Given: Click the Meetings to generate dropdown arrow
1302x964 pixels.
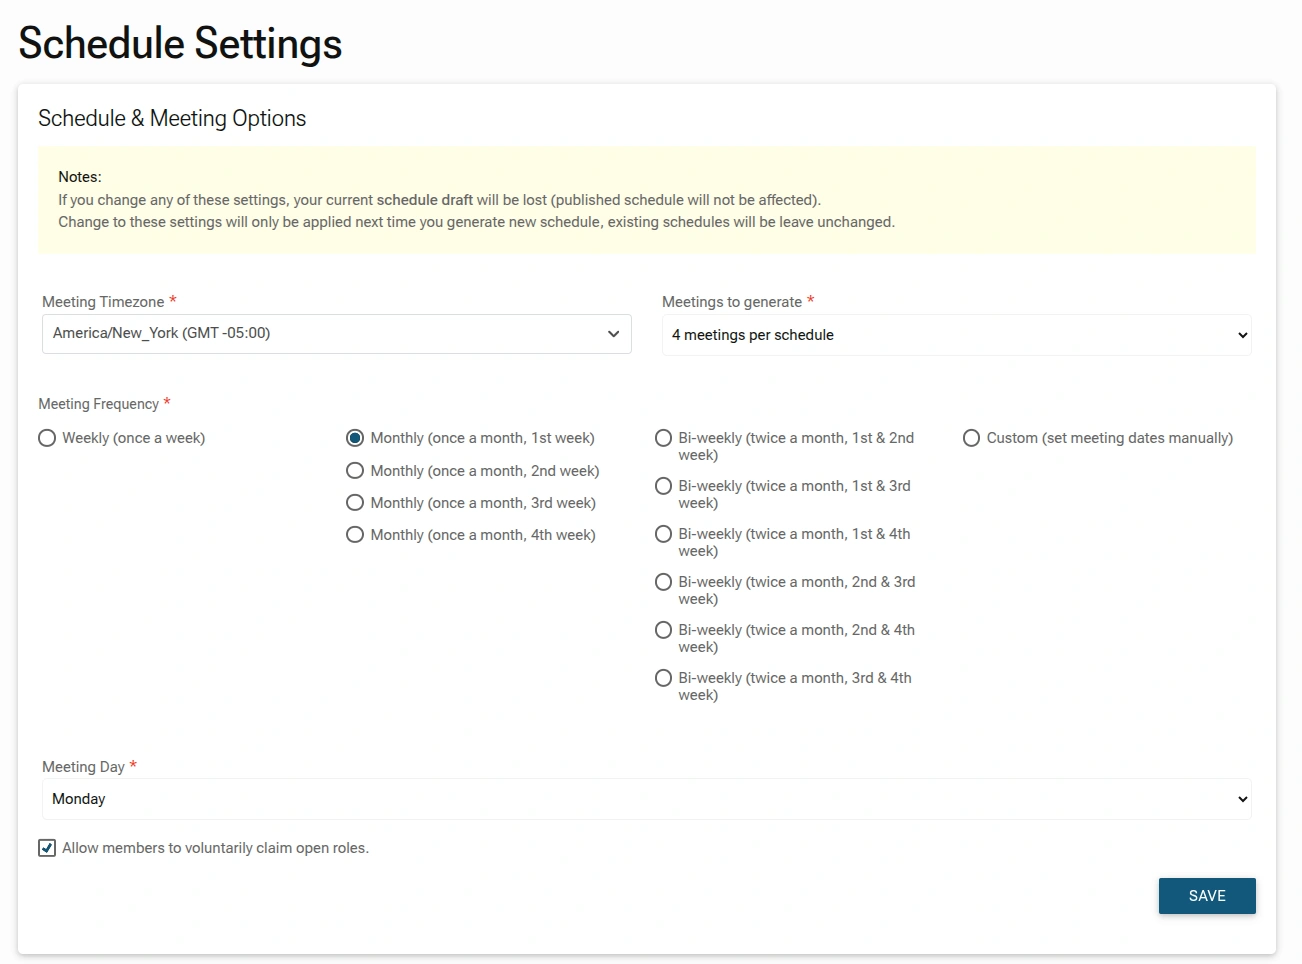Looking at the screenshot, I should (x=1242, y=335).
